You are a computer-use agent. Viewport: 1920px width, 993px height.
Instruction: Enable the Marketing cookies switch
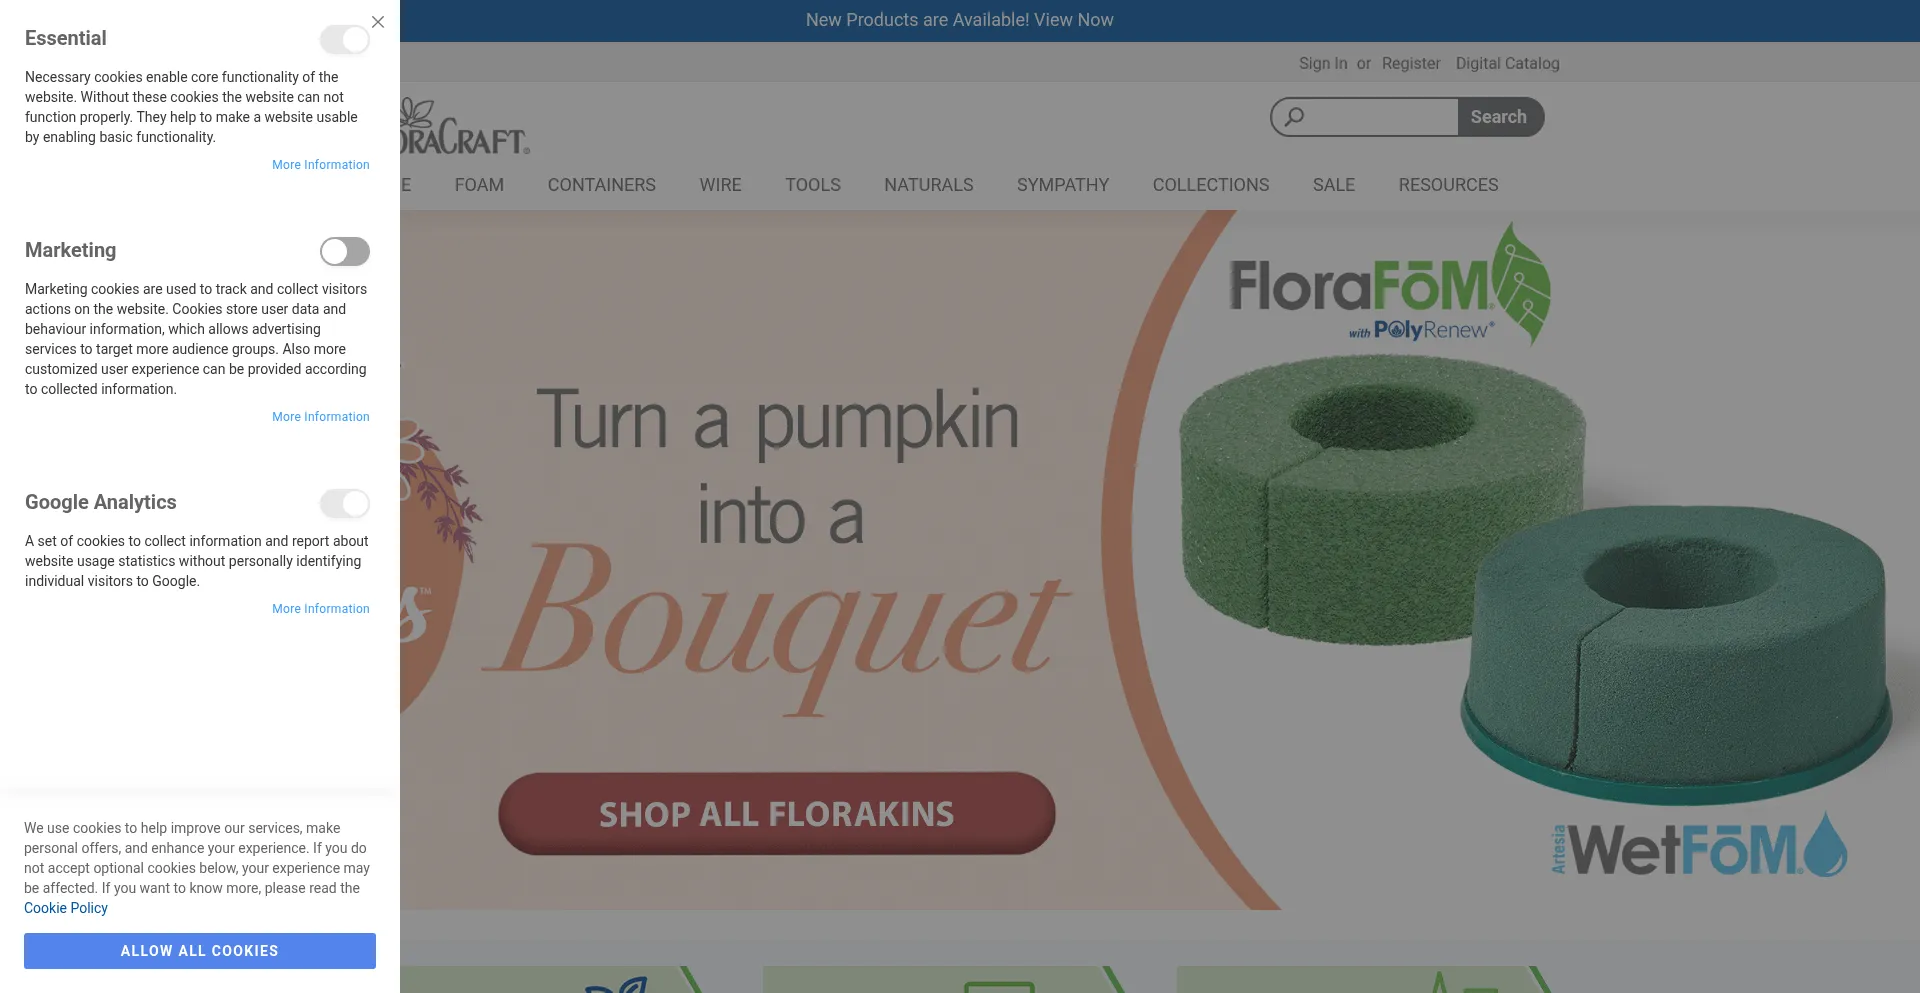(345, 252)
